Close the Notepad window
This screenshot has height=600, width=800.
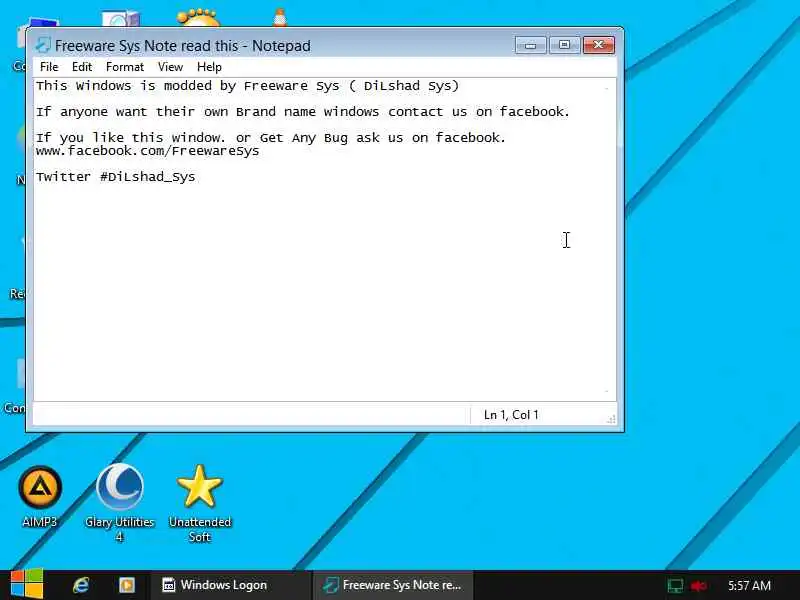click(598, 45)
